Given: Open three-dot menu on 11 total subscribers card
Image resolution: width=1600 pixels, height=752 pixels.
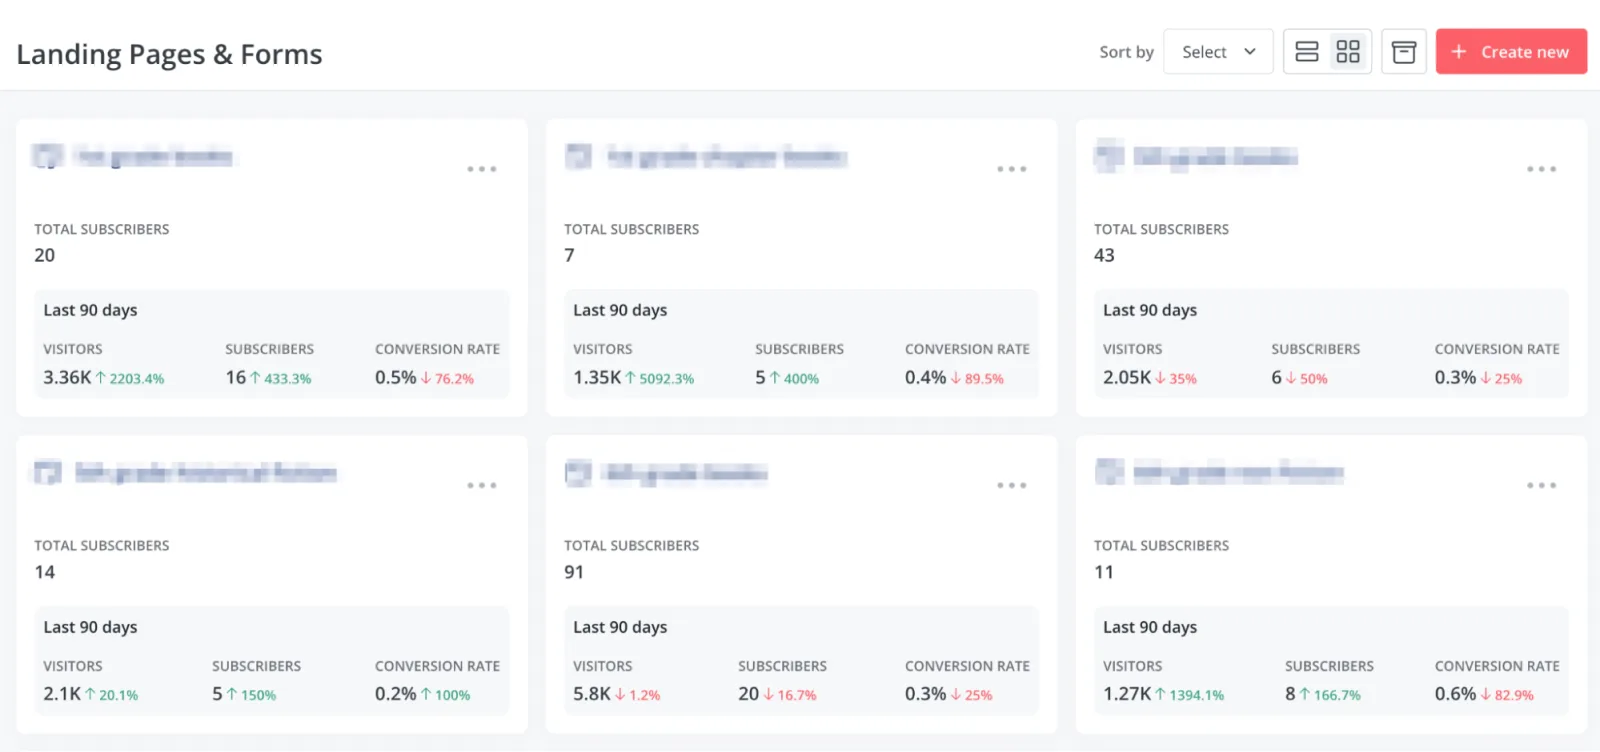Looking at the screenshot, I should 1541,485.
